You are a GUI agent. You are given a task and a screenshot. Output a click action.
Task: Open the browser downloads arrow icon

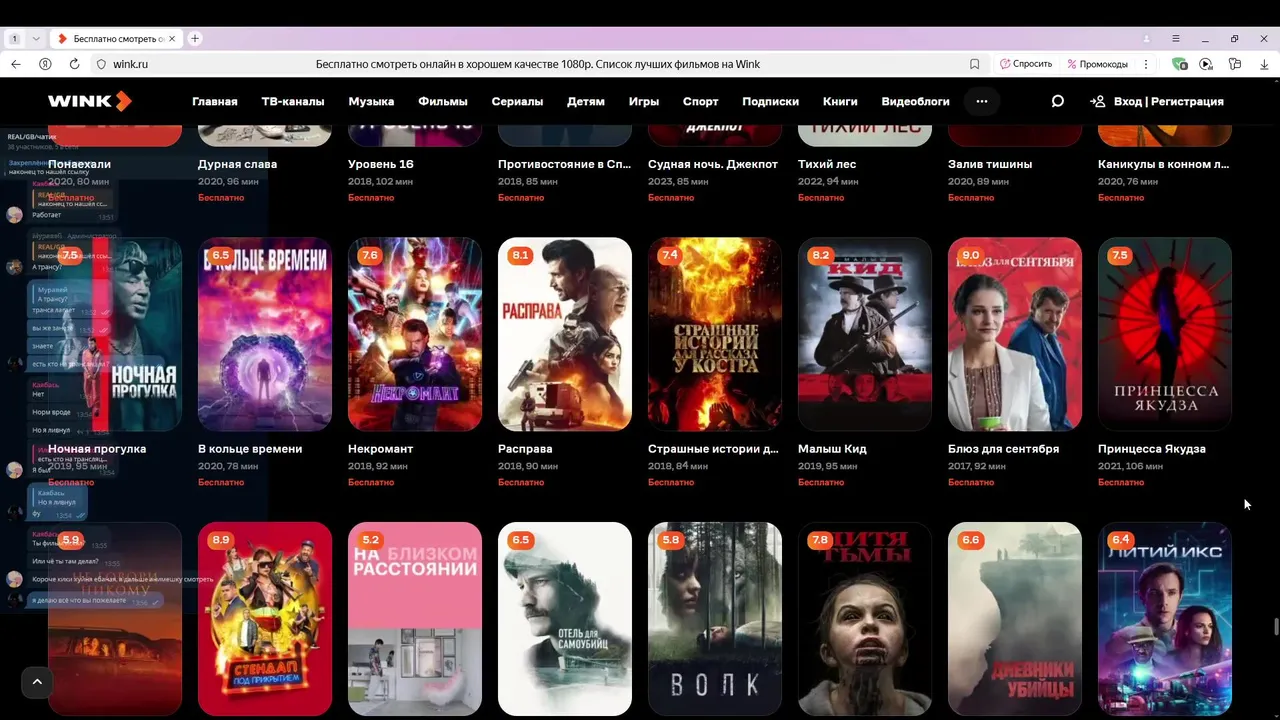(1264, 64)
